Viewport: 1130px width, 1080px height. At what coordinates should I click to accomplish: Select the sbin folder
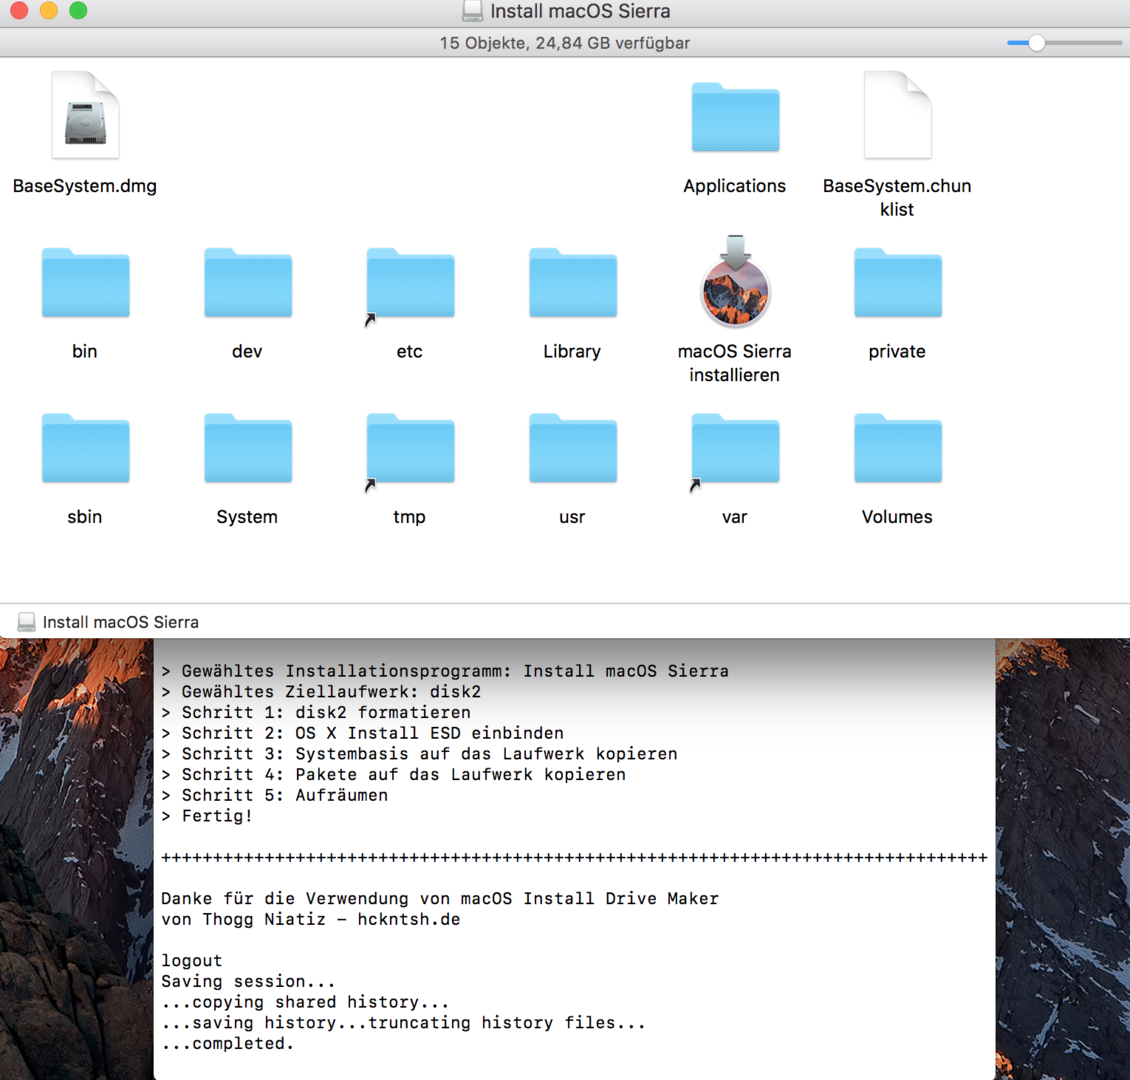point(85,450)
